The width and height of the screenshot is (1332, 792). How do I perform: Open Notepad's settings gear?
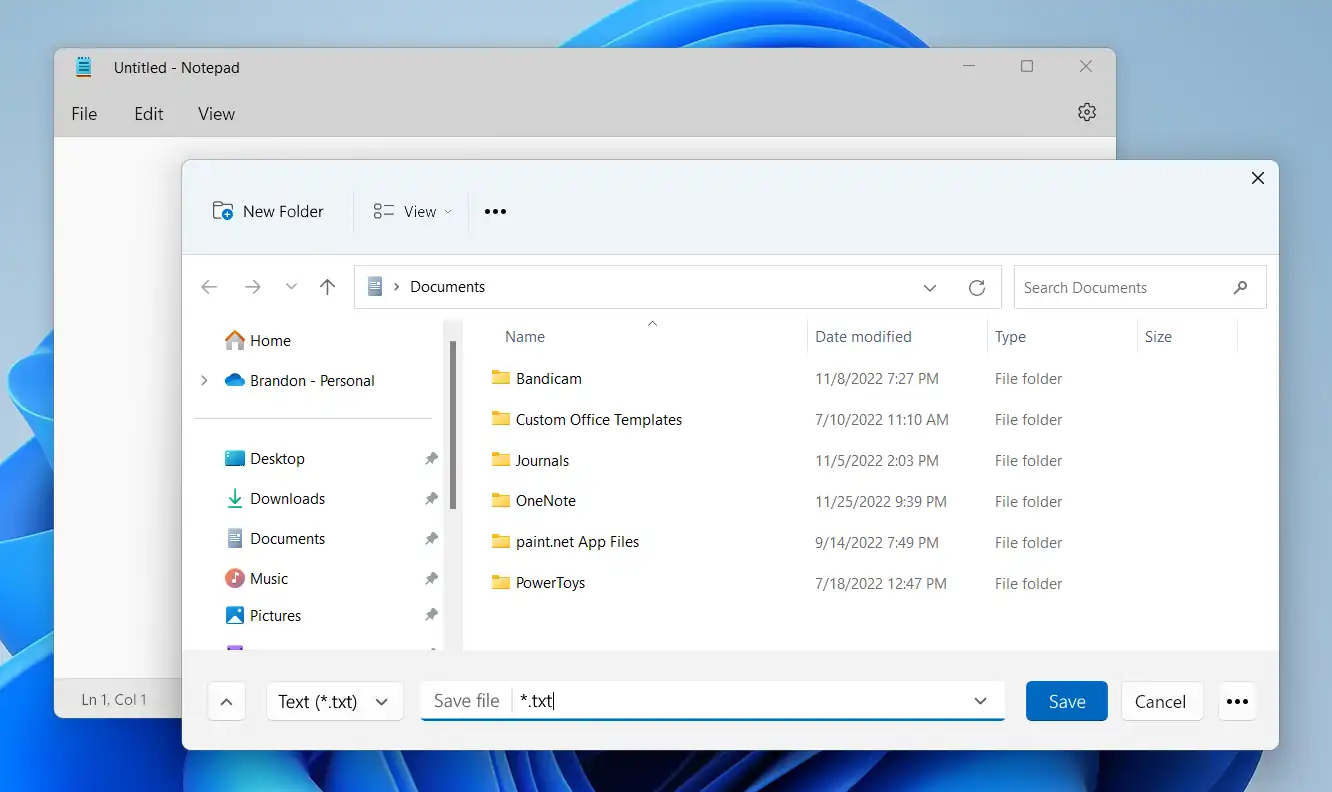pyautogui.click(x=1087, y=112)
